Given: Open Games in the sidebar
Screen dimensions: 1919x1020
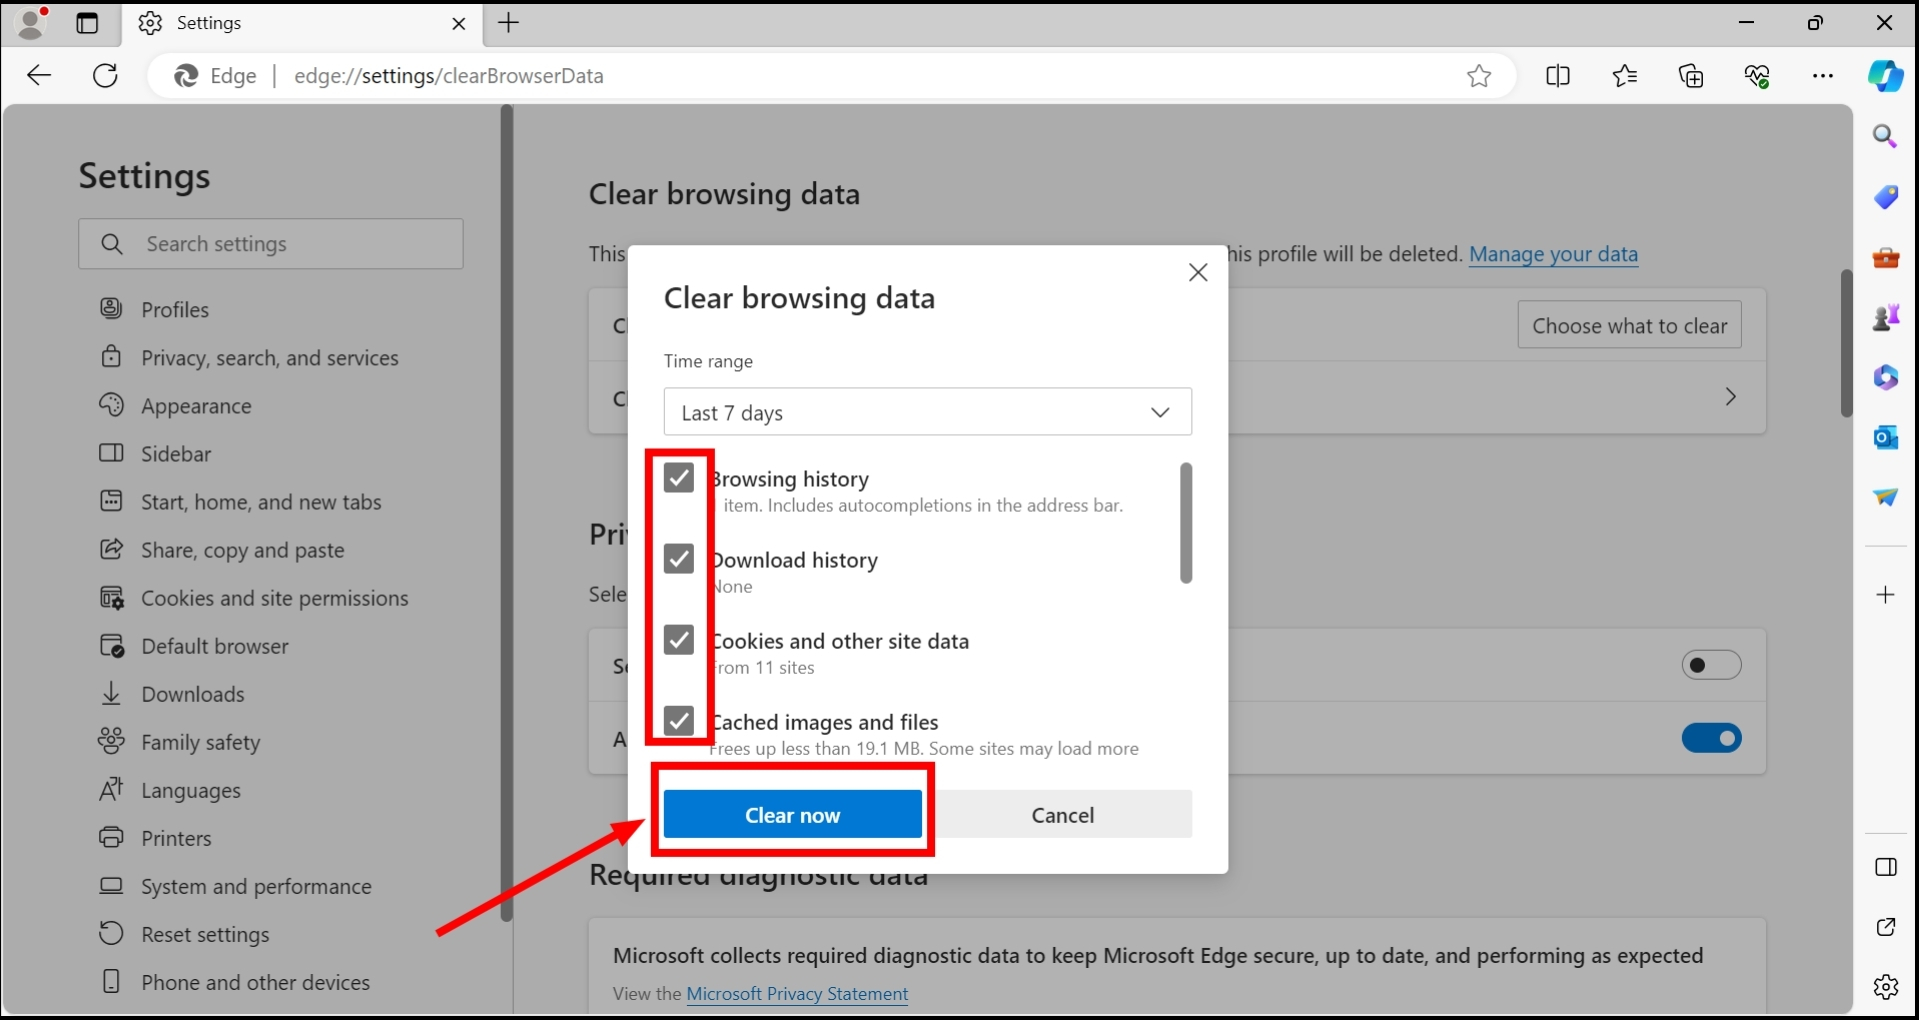Looking at the screenshot, I should (1886, 317).
